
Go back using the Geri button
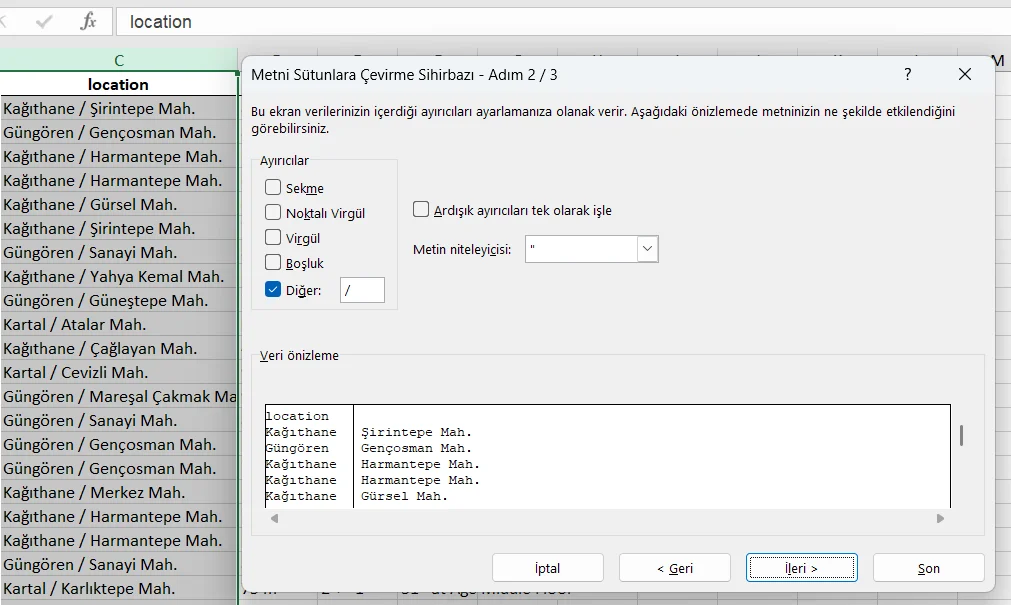pos(674,567)
